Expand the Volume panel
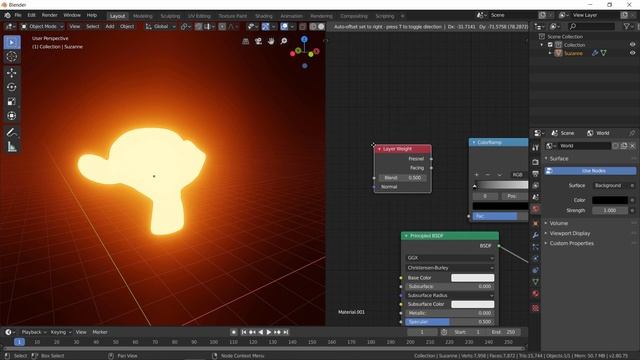 tap(558, 223)
